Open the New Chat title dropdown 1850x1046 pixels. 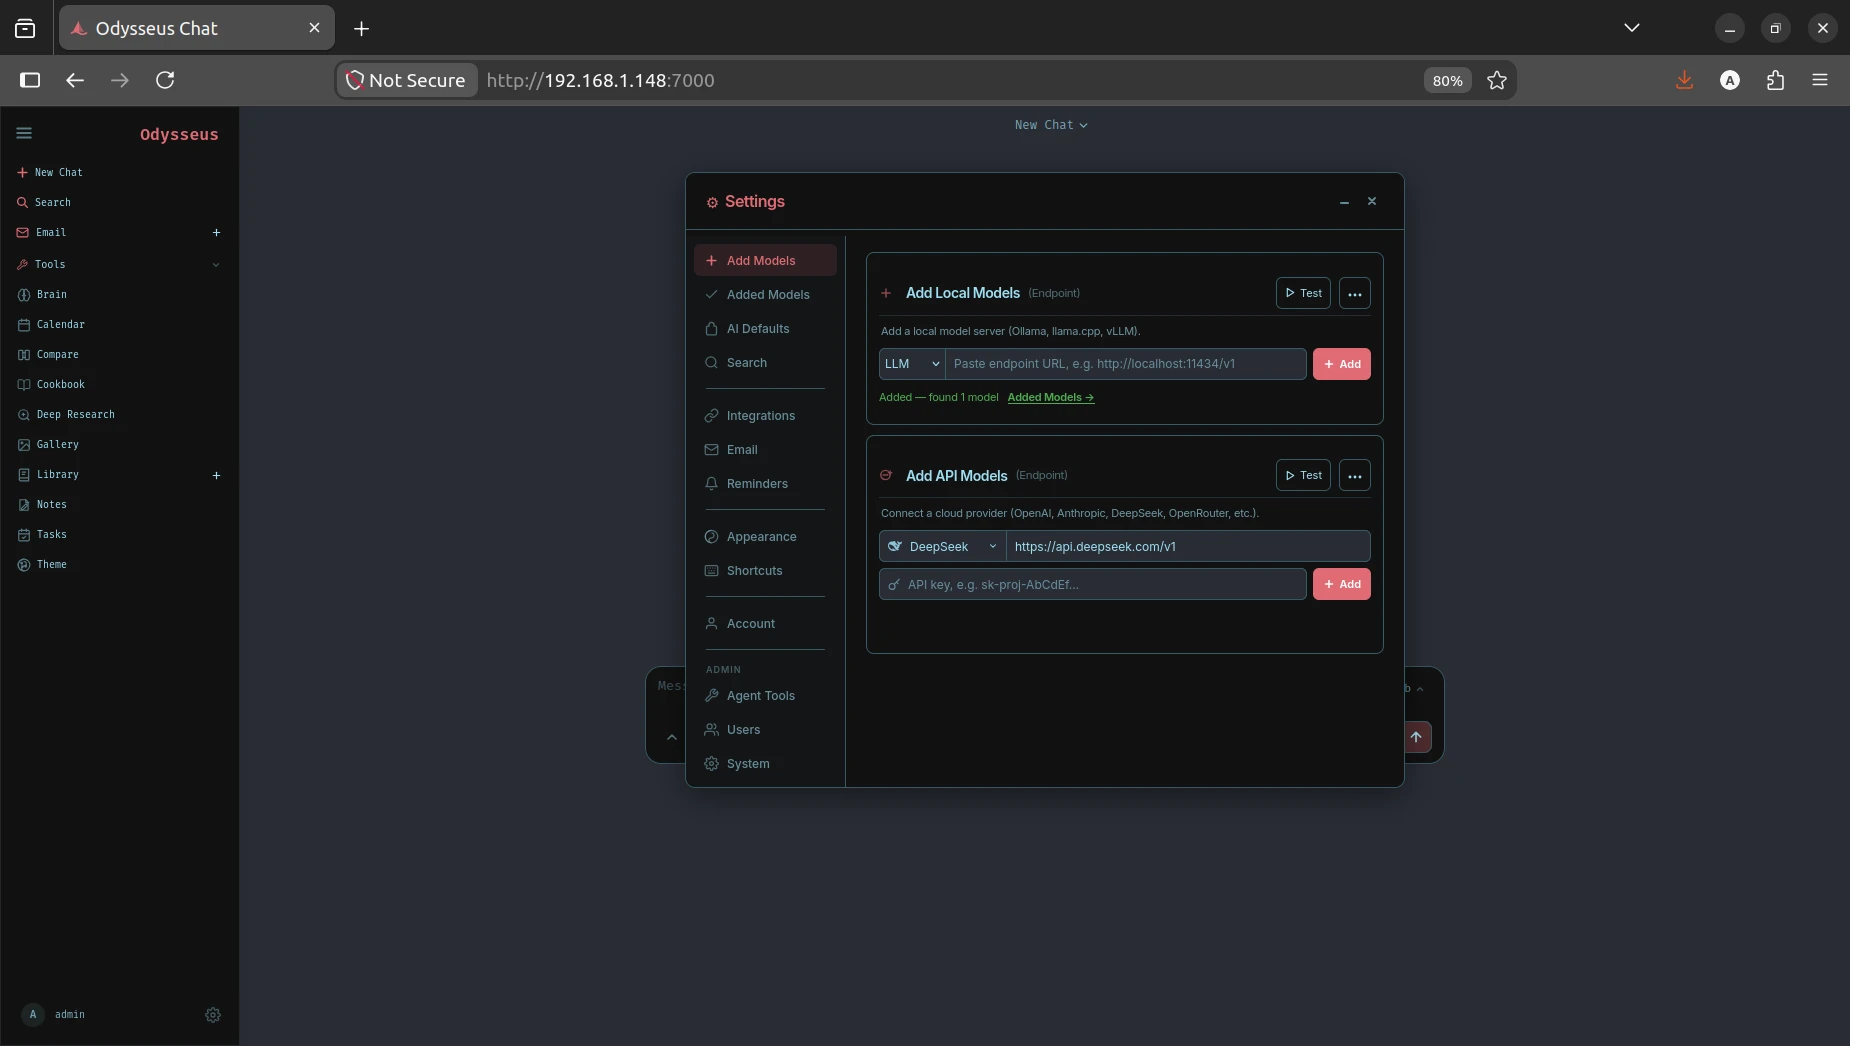pyautogui.click(x=1051, y=125)
